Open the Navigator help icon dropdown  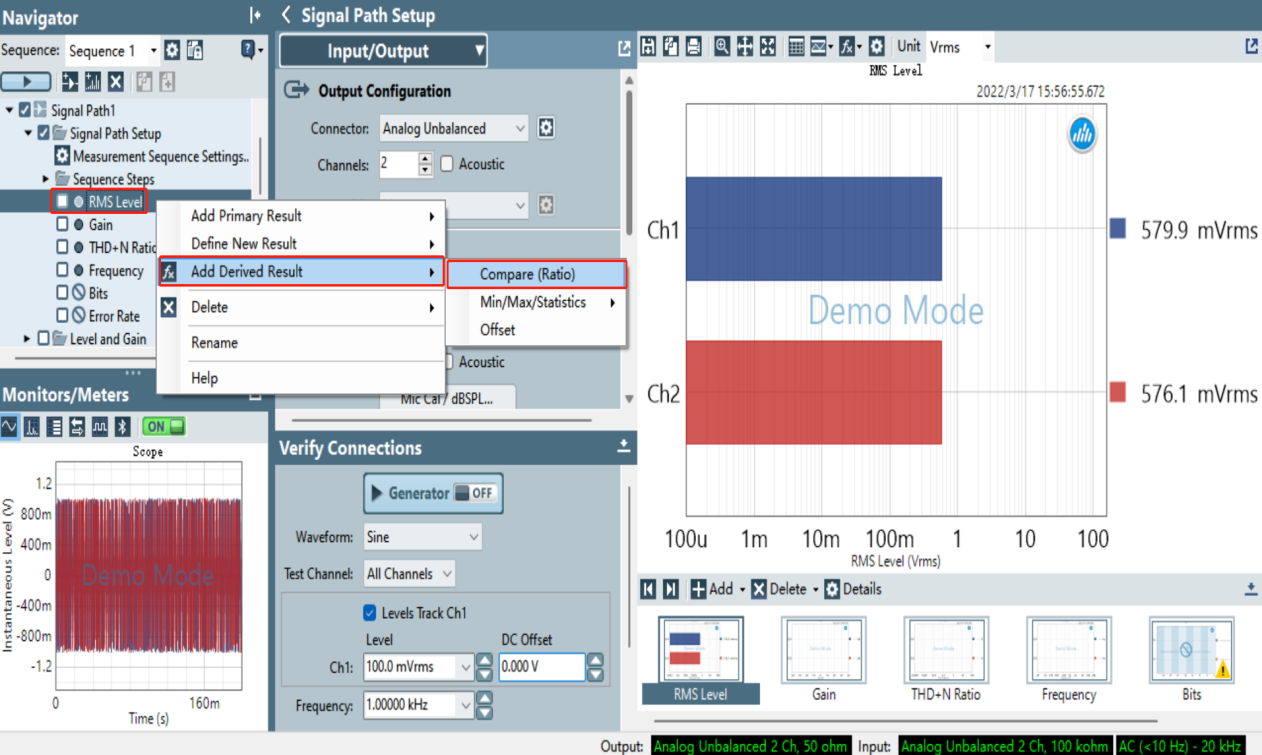(x=250, y=50)
